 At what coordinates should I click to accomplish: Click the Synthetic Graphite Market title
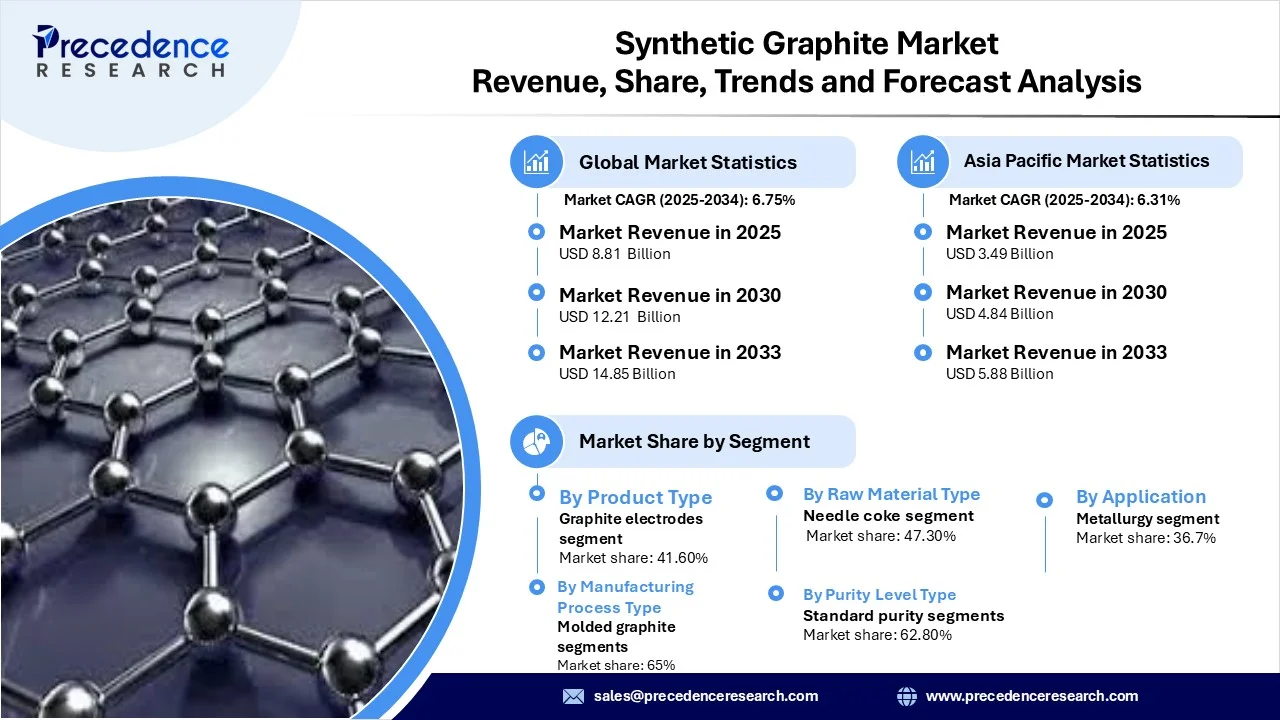(807, 43)
